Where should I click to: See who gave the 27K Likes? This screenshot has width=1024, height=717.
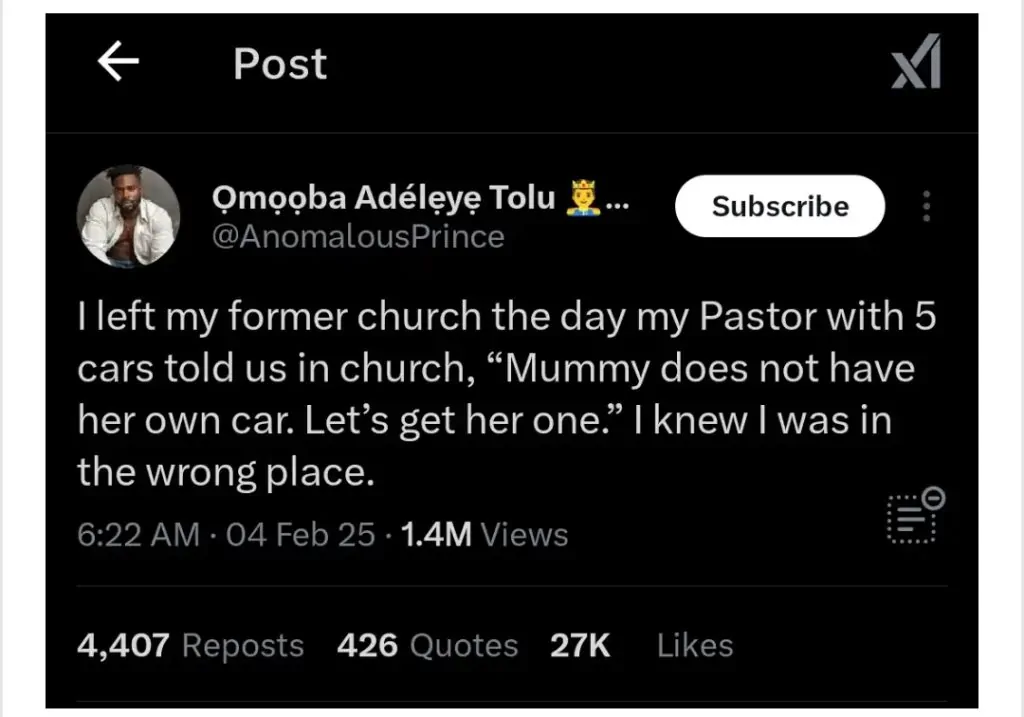click(640, 645)
